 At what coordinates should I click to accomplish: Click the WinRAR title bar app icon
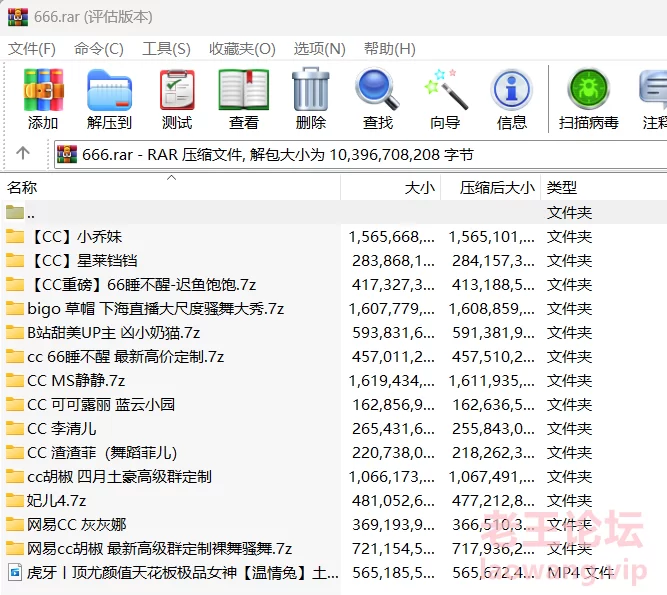tap(18, 17)
